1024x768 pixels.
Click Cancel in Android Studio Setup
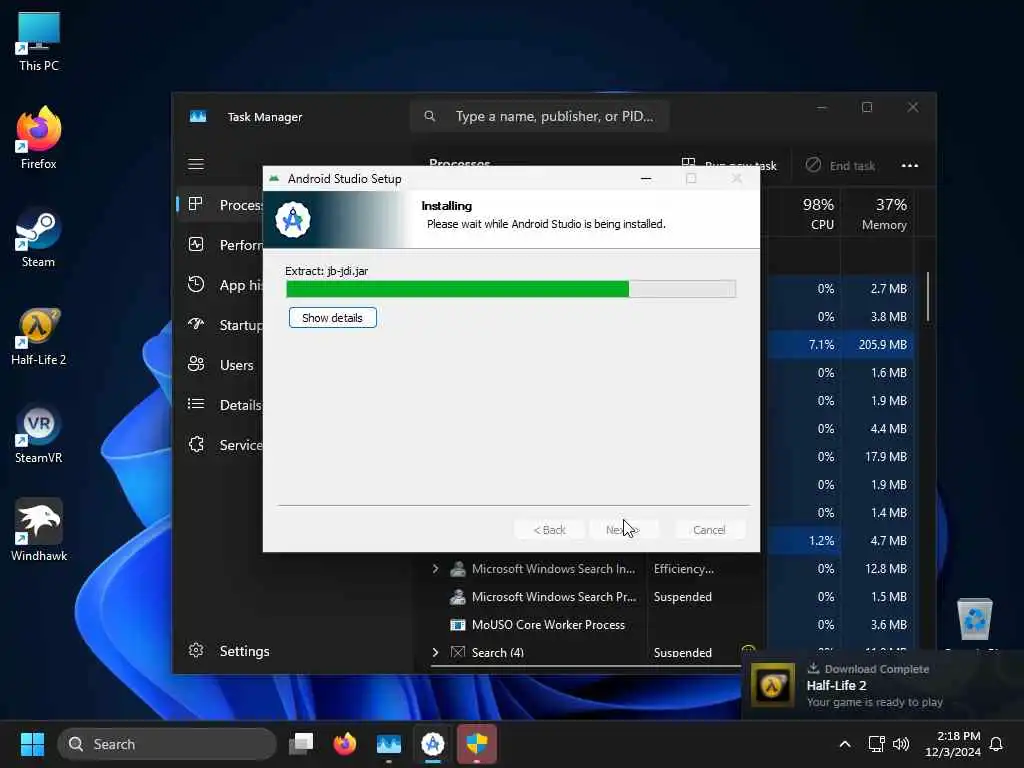(709, 530)
